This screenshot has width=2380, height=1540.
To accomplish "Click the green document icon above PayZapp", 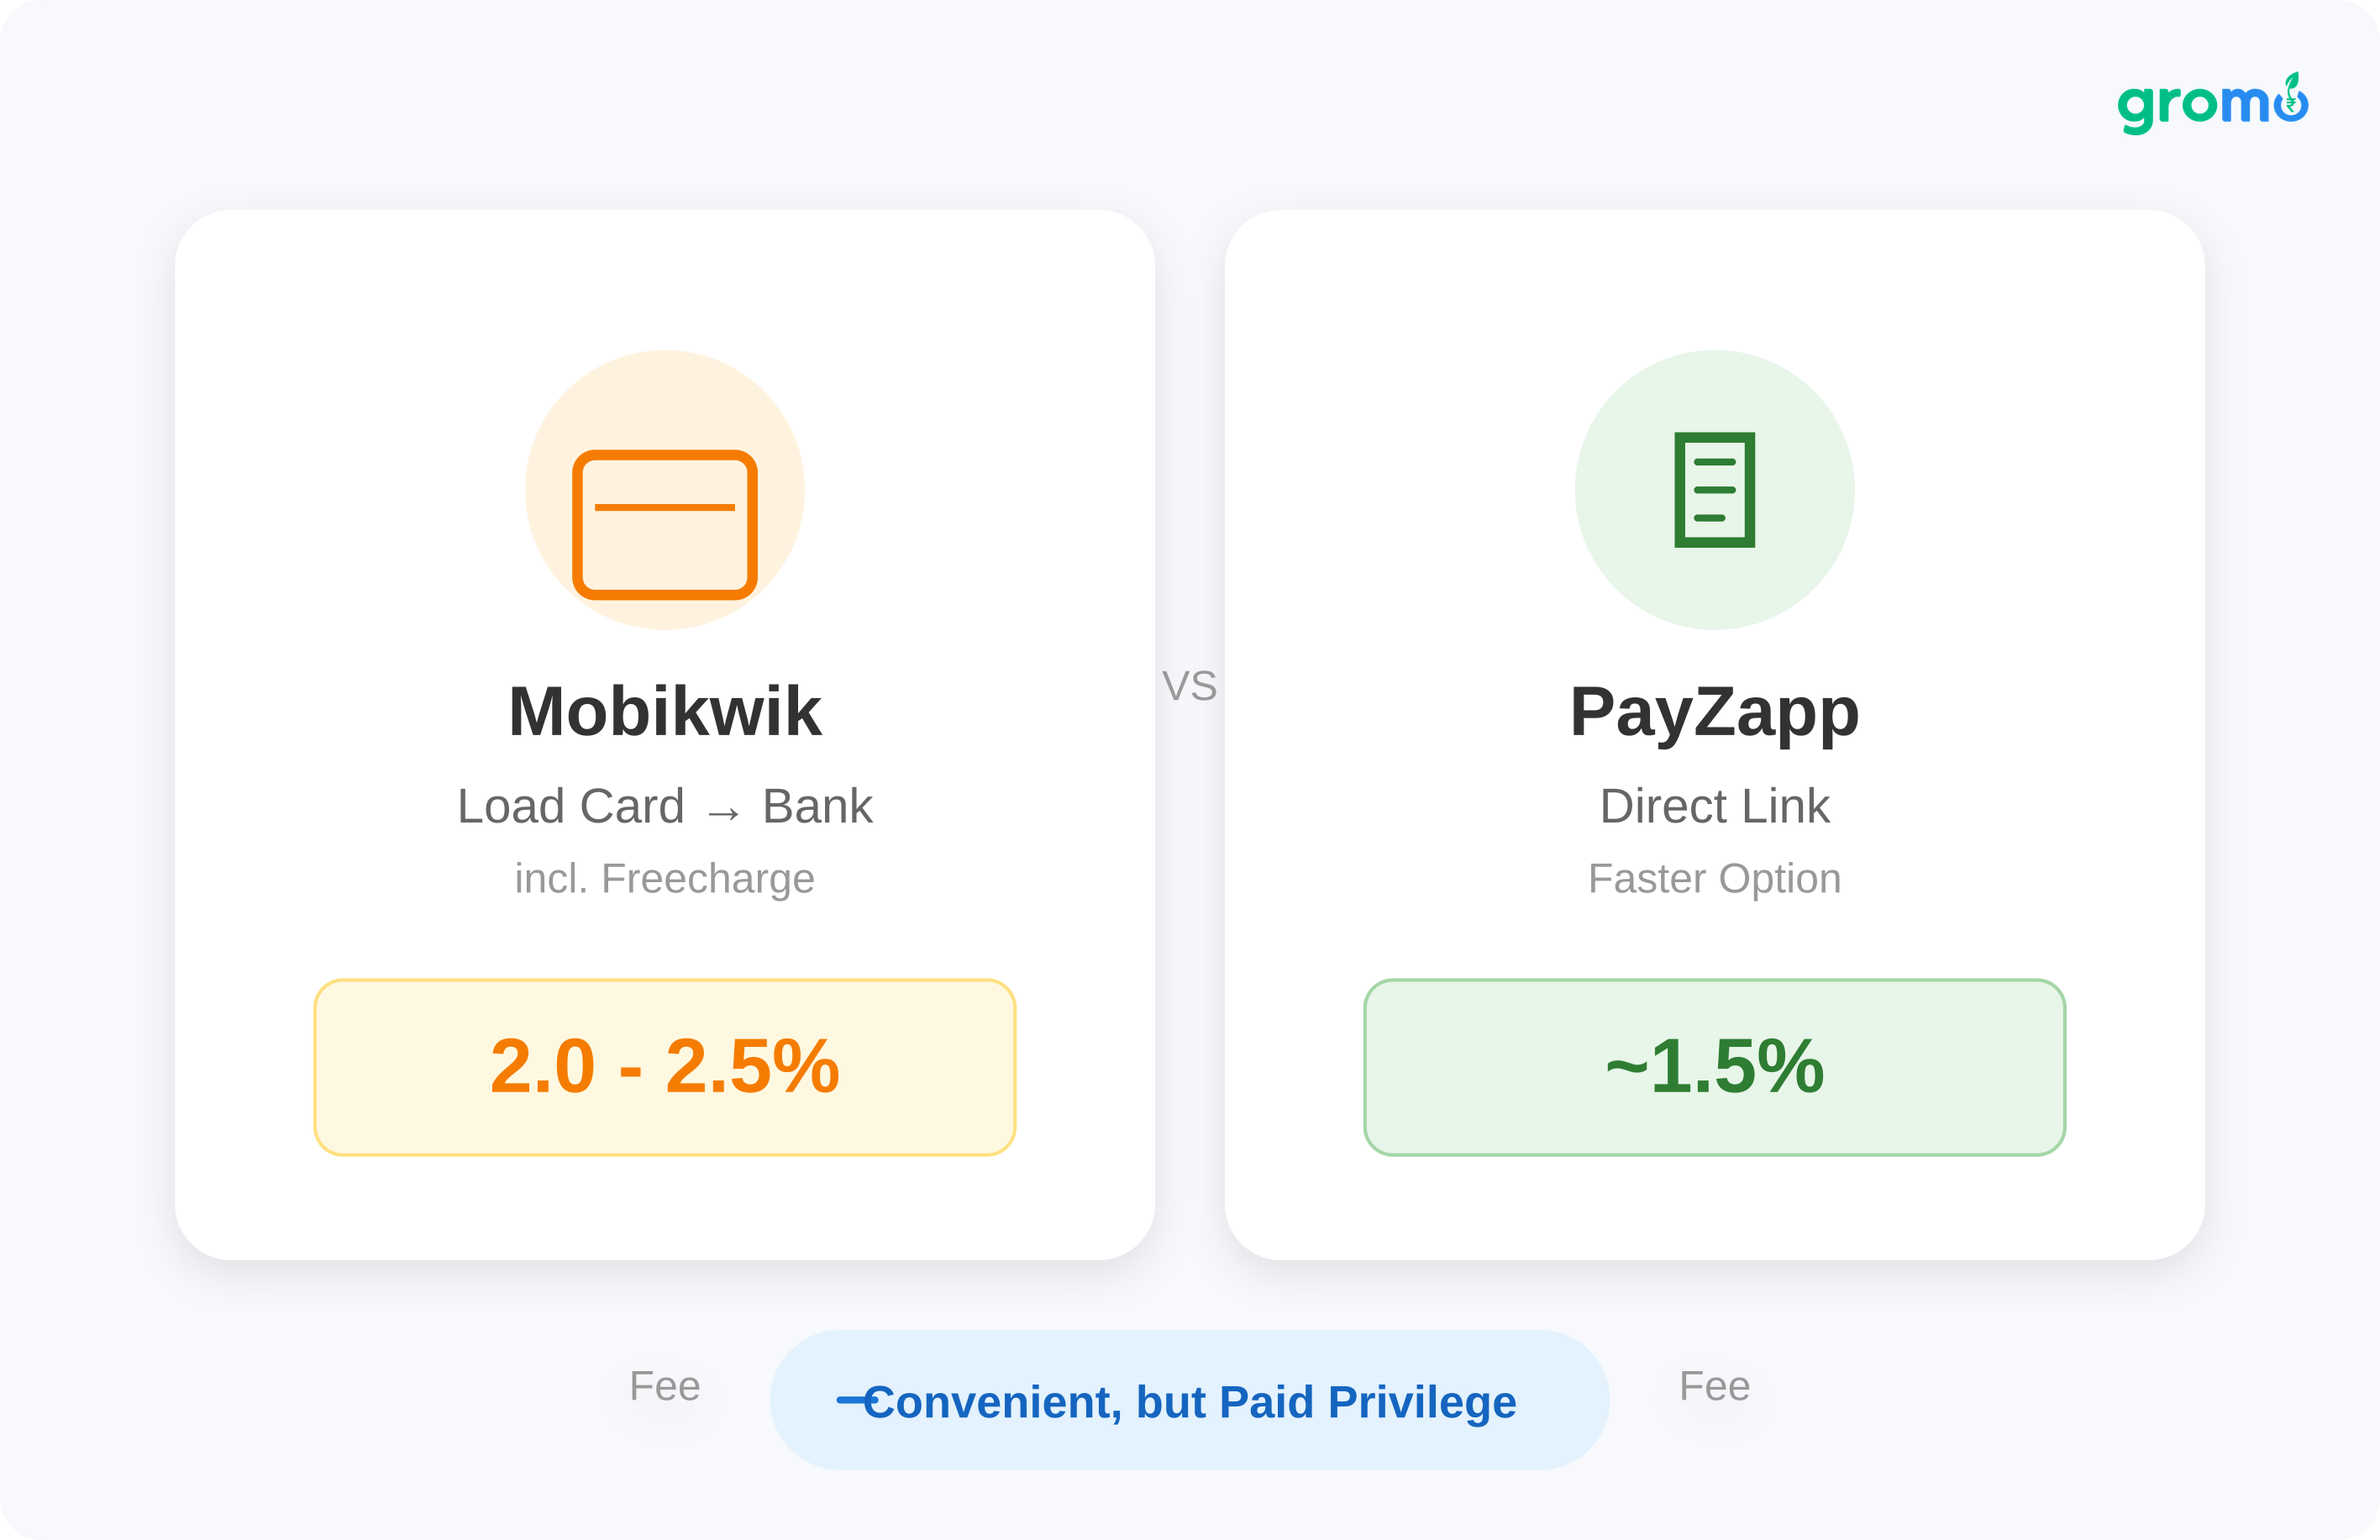I will pyautogui.click(x=1714, y=490).
